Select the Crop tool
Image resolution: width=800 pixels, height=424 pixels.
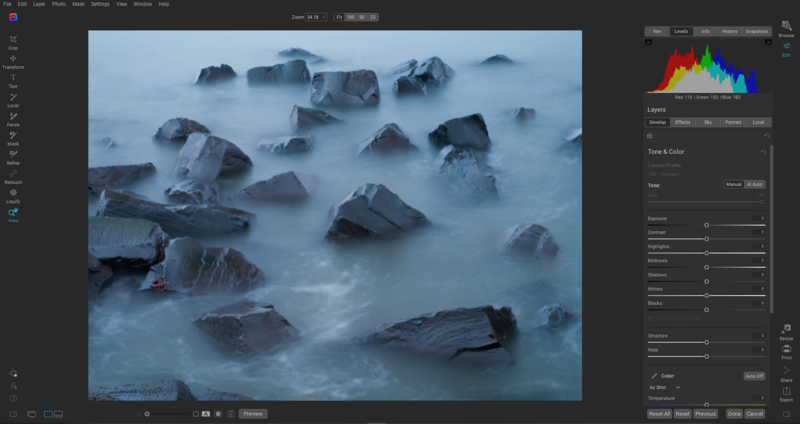tap(13, 42)
